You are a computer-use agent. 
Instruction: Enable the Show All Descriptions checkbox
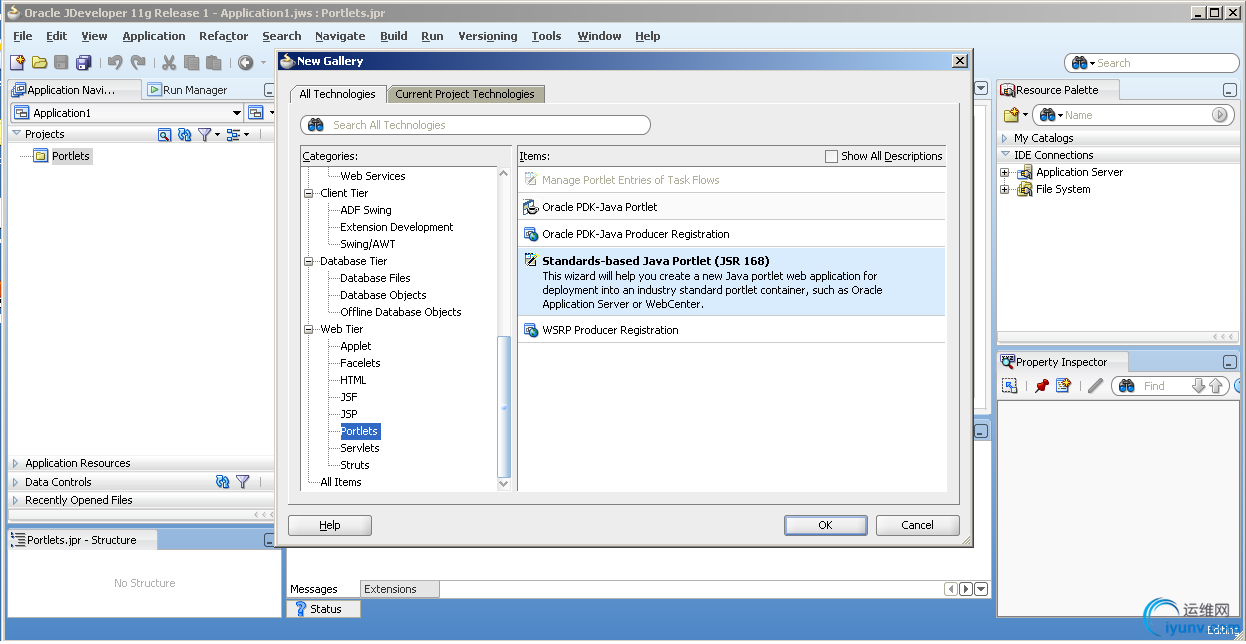[x=831, y=156]
